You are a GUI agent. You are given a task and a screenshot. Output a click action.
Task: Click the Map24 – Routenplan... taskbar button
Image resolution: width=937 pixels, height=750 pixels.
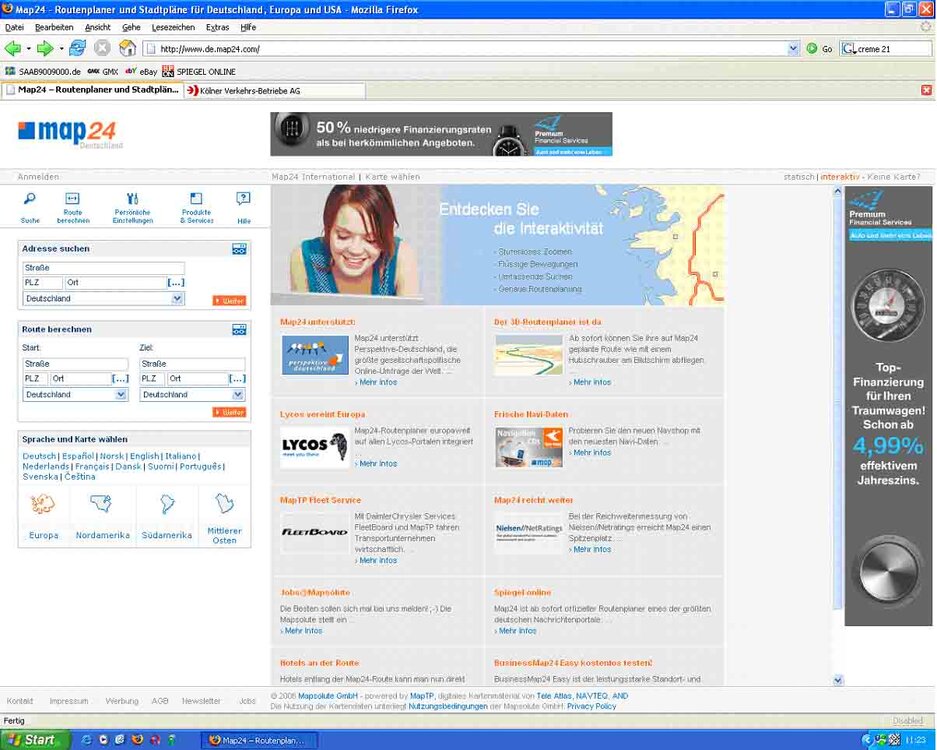click(x=258, y=740)
